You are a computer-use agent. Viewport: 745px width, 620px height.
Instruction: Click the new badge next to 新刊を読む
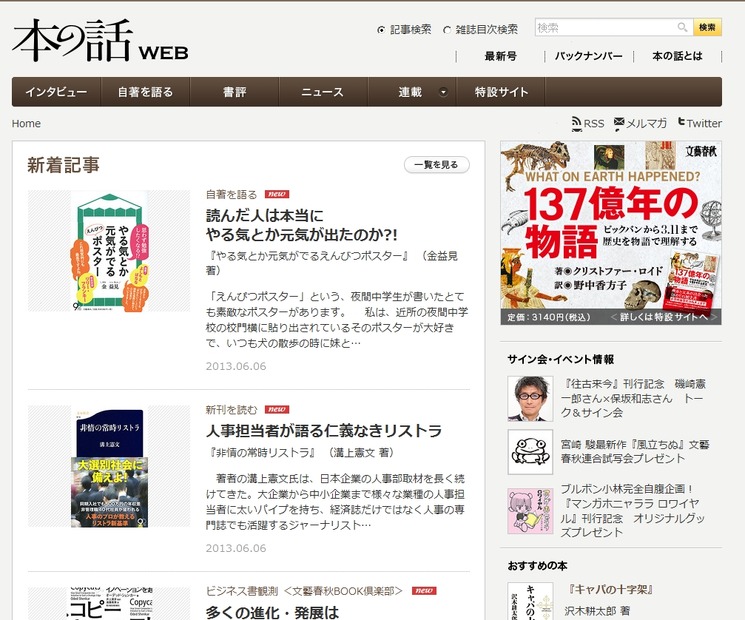click(x=277, y=409)
